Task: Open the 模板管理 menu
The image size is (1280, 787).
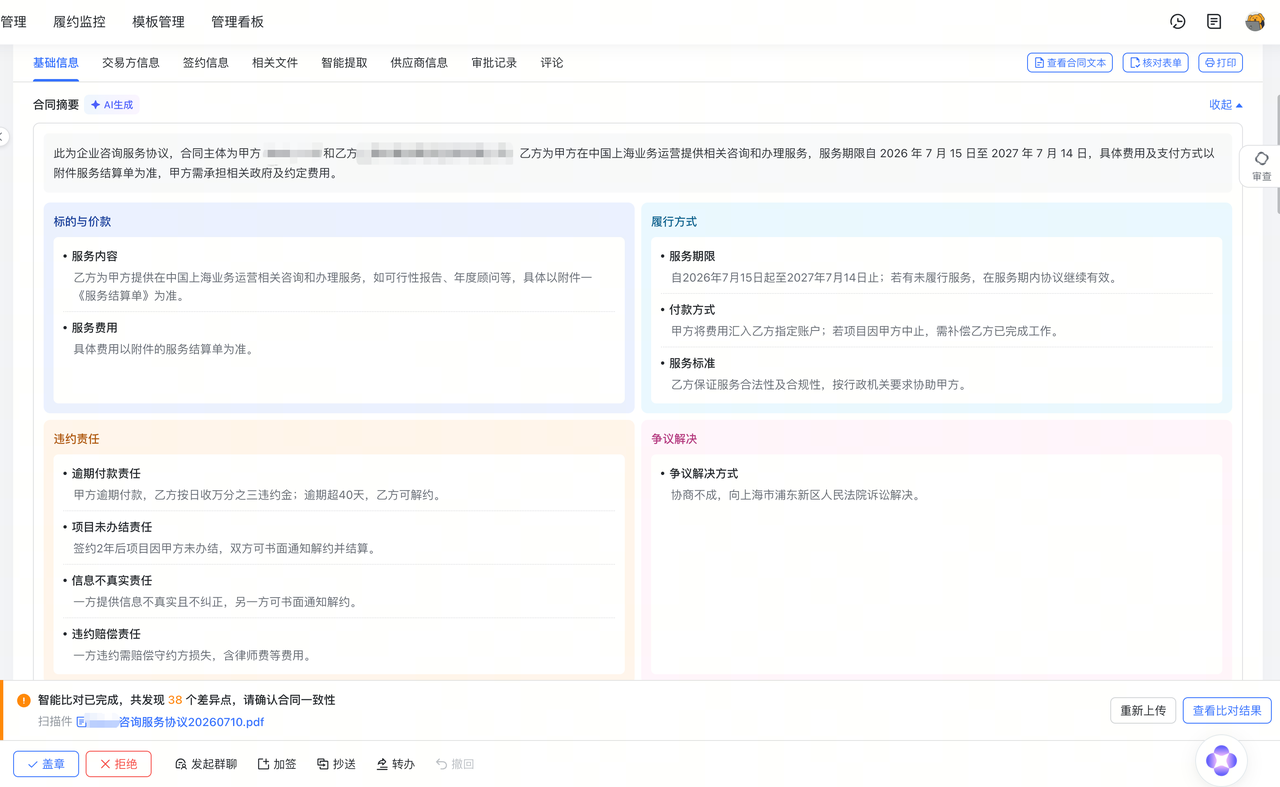Action: (158, 22)
